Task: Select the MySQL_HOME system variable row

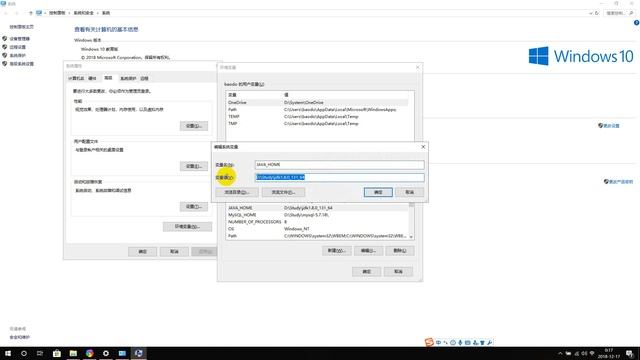Action: tap(317, 215)
